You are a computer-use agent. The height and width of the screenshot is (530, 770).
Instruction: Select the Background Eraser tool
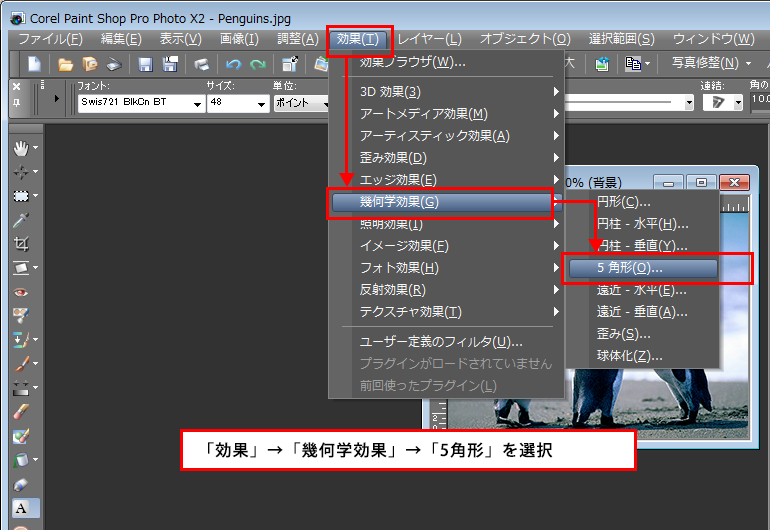pos(21,436)
